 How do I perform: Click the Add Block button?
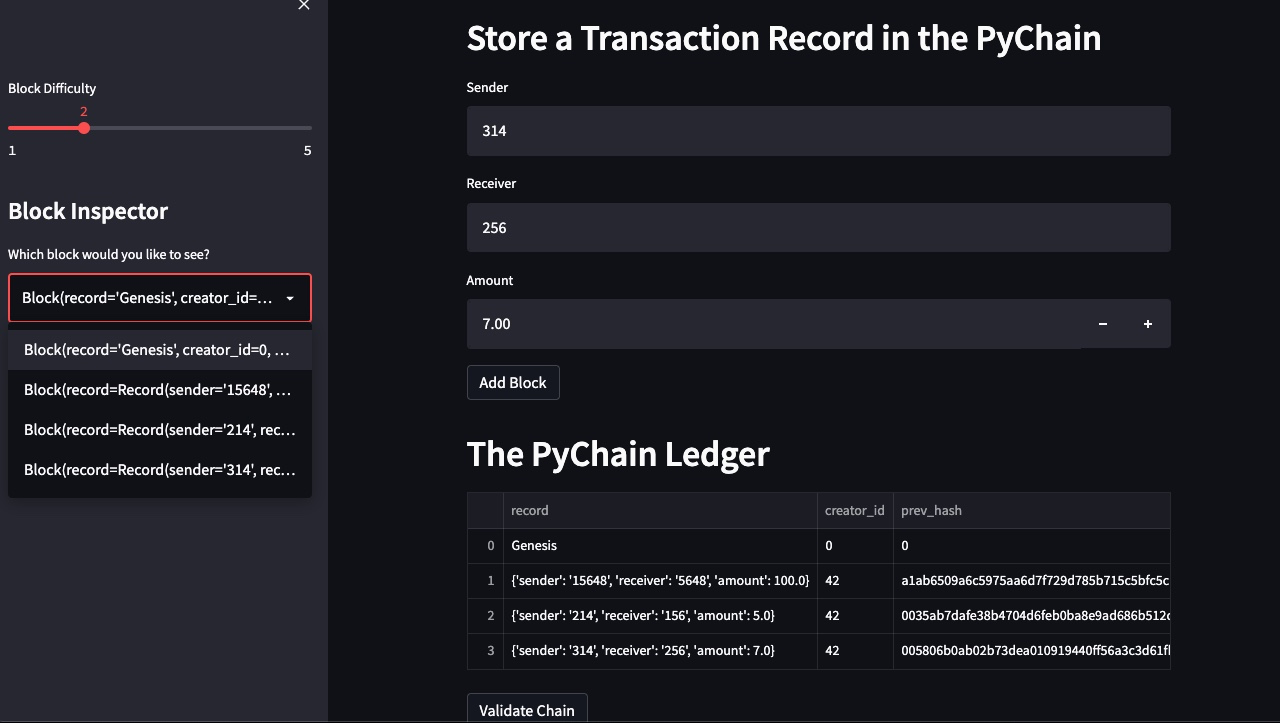tap(513, 382)
